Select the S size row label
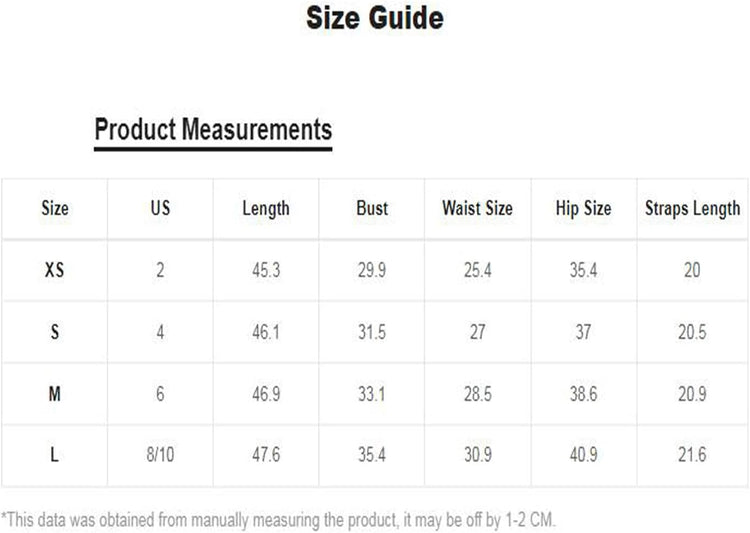 click(x=55, y=332)
